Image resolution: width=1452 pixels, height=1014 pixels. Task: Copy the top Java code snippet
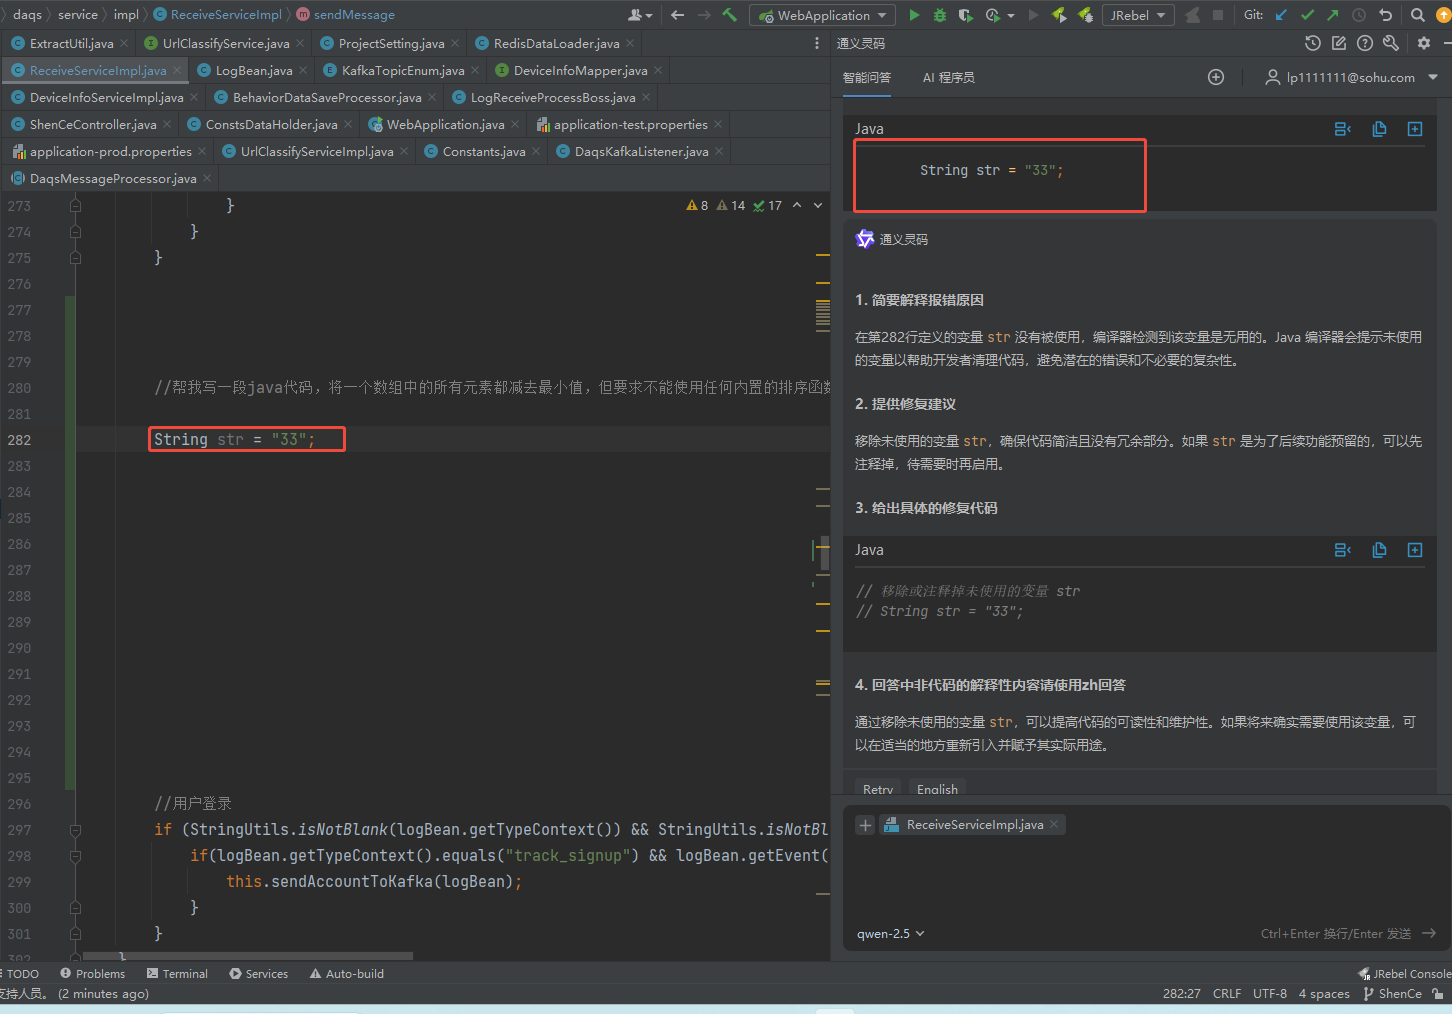1379,129
